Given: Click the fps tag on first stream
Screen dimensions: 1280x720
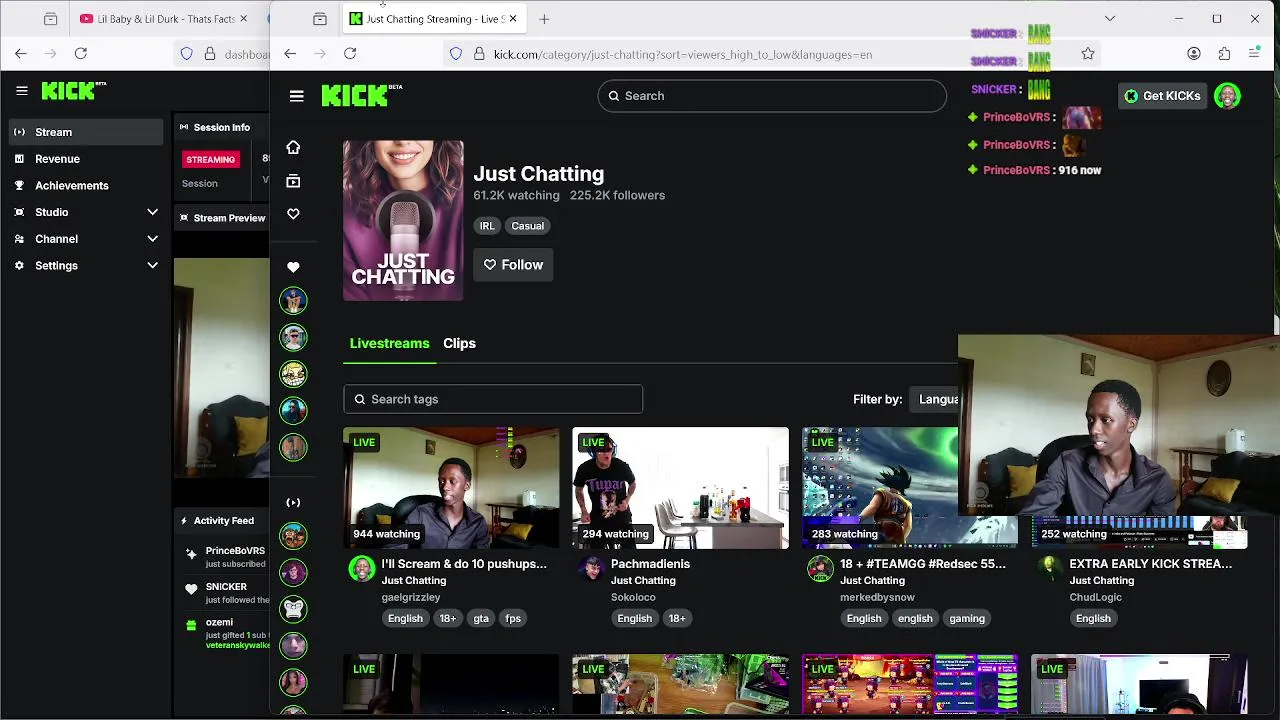Looking at the screenshot, I should pyautogui.click(x=513, y=618).
